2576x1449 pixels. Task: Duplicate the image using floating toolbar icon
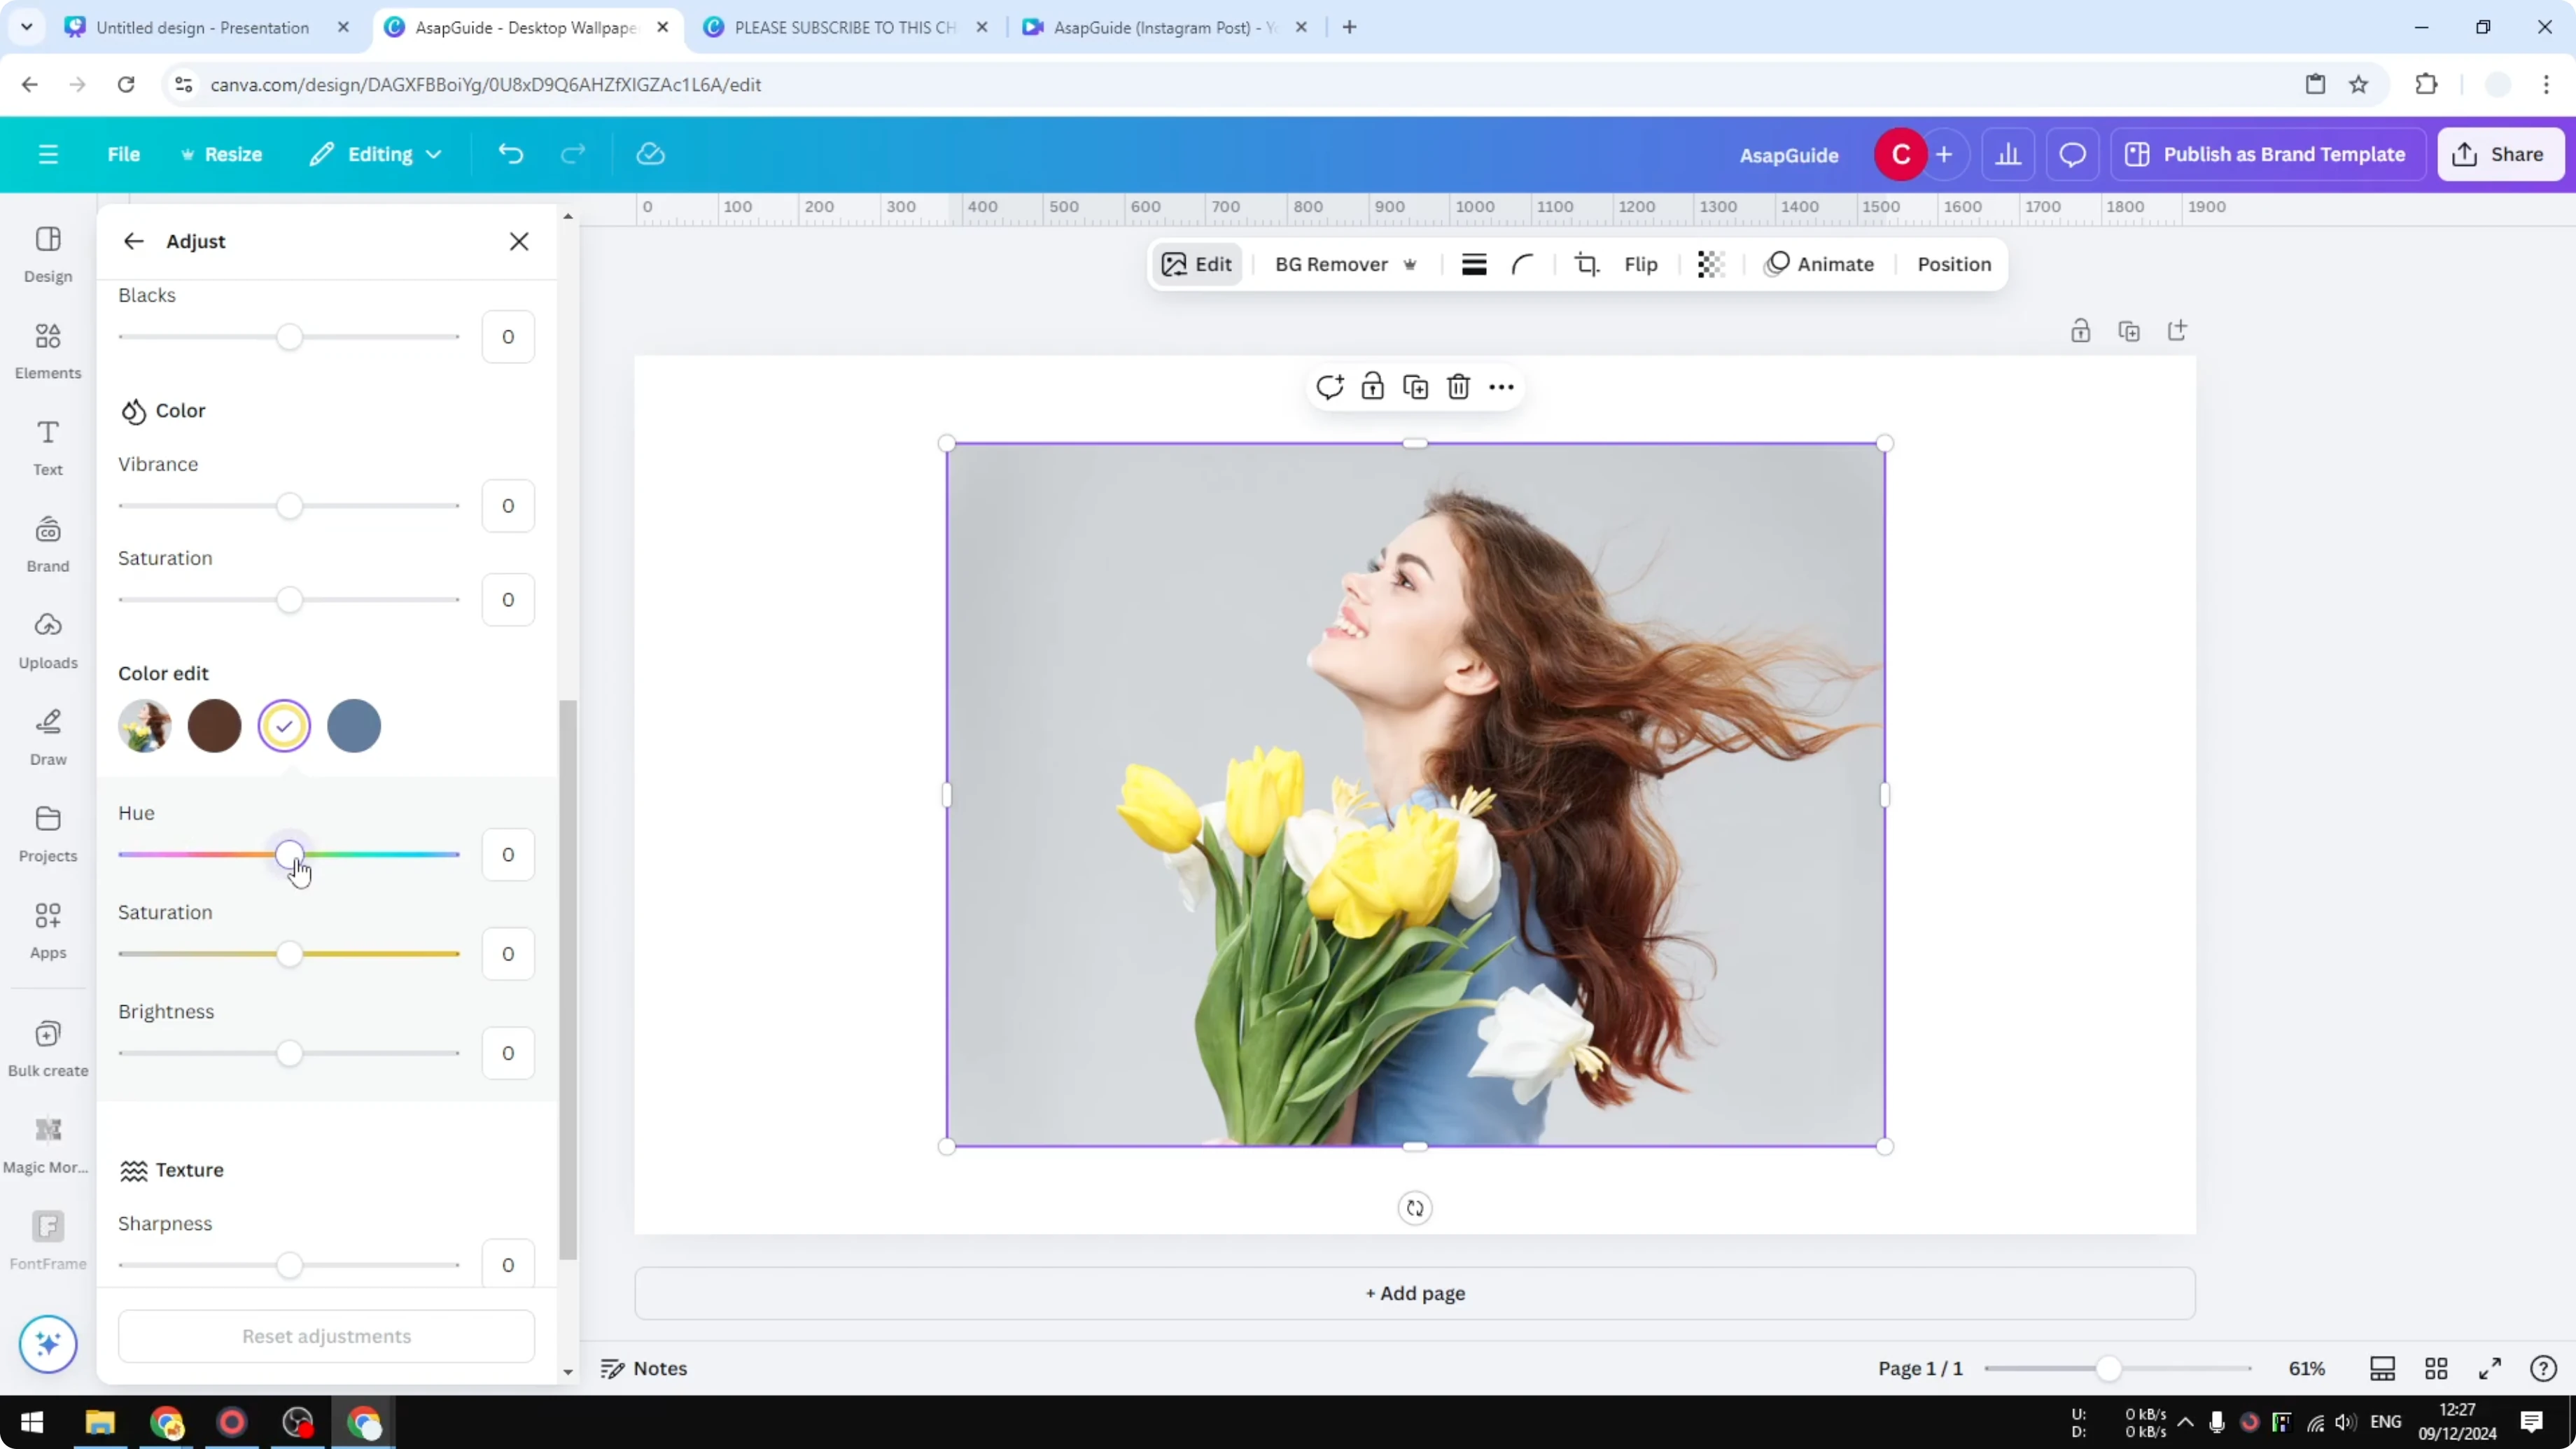[1415, 386]
